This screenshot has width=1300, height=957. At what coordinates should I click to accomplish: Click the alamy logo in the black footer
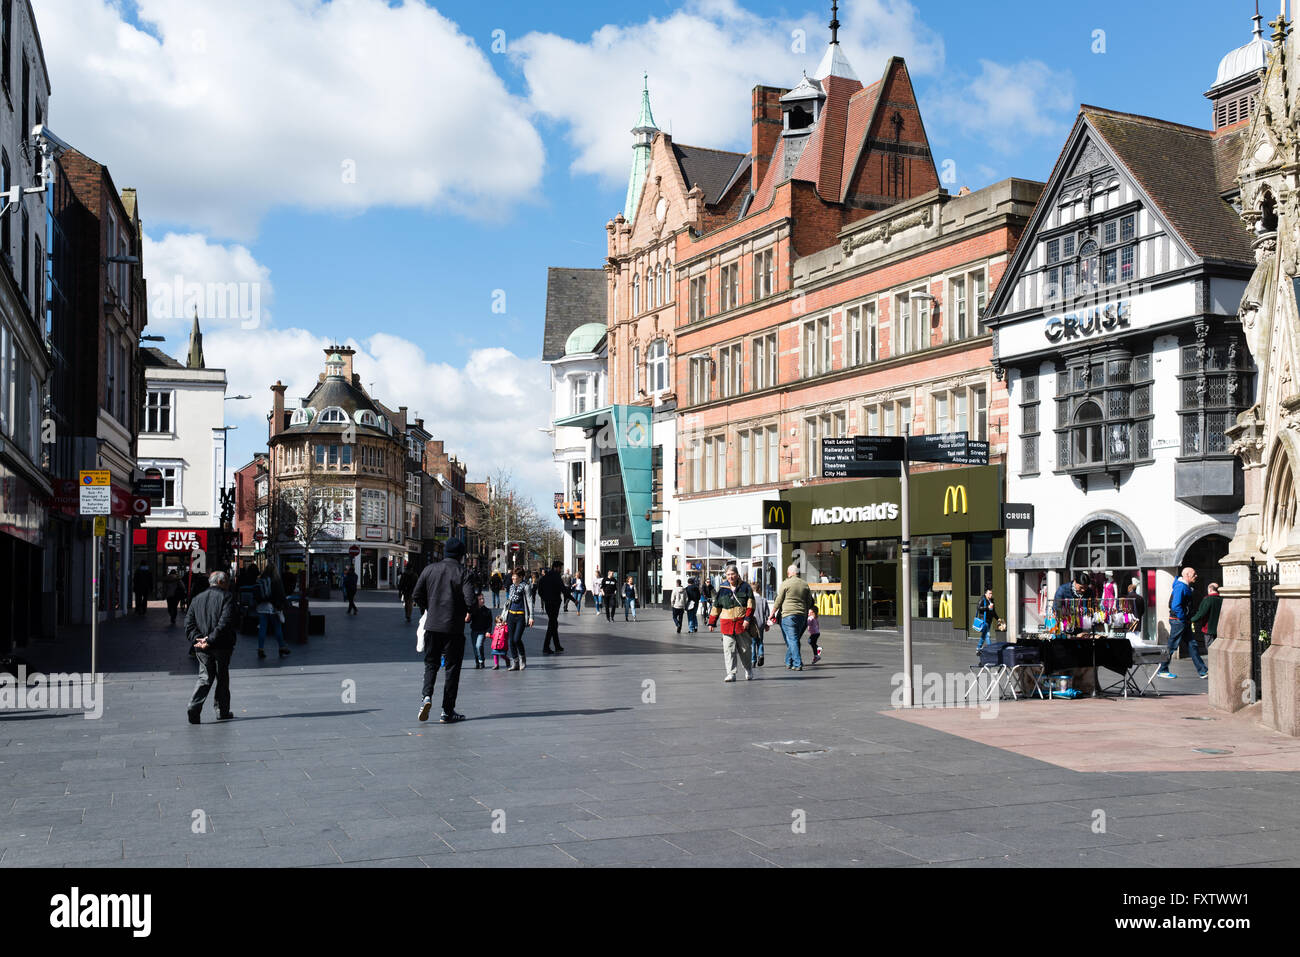[x=100, y=912]
